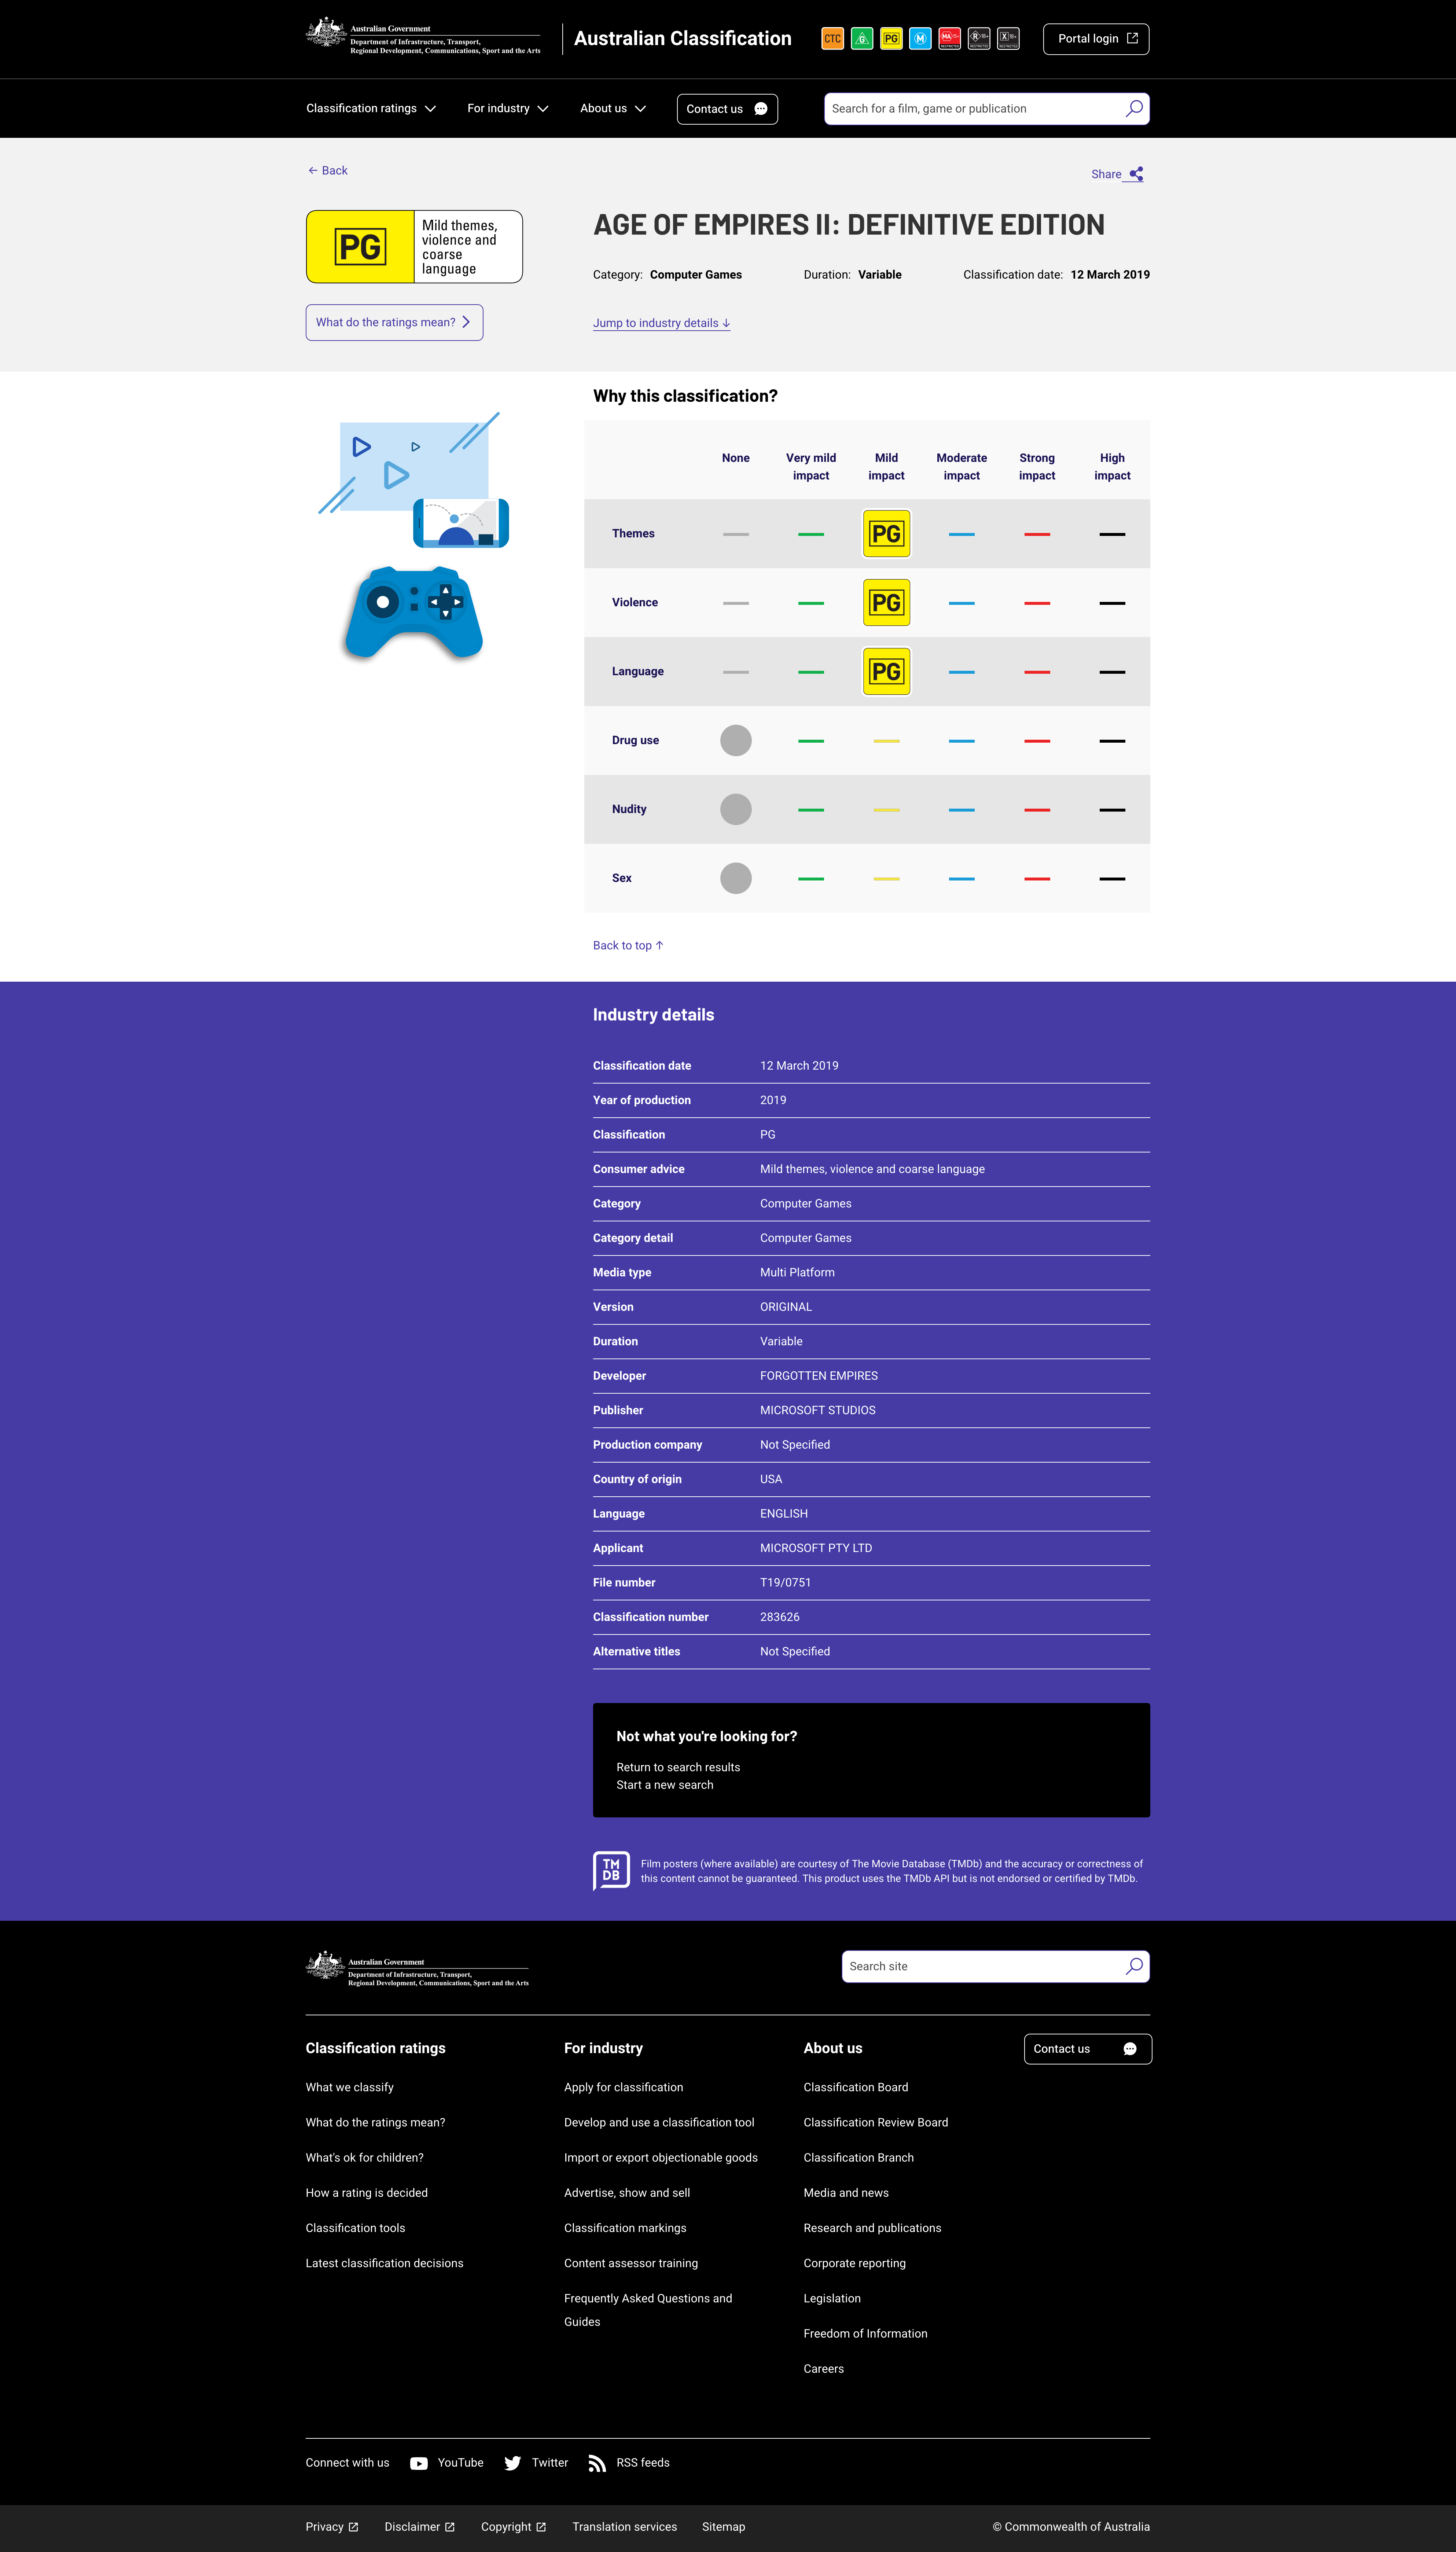Image resolution: width=1456 pixels, height=2552 pixels.
Task: Select Latest classification decisions in footer menu
Action: click(384, 2263)
